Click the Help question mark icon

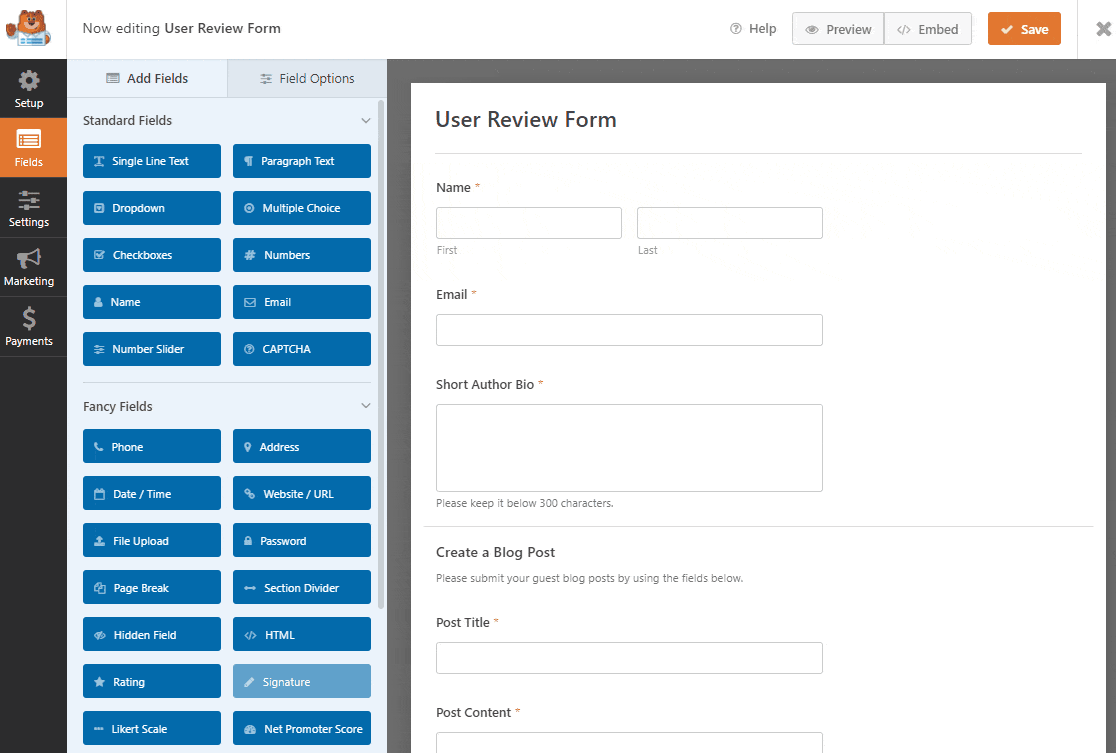tap(736, 29)
